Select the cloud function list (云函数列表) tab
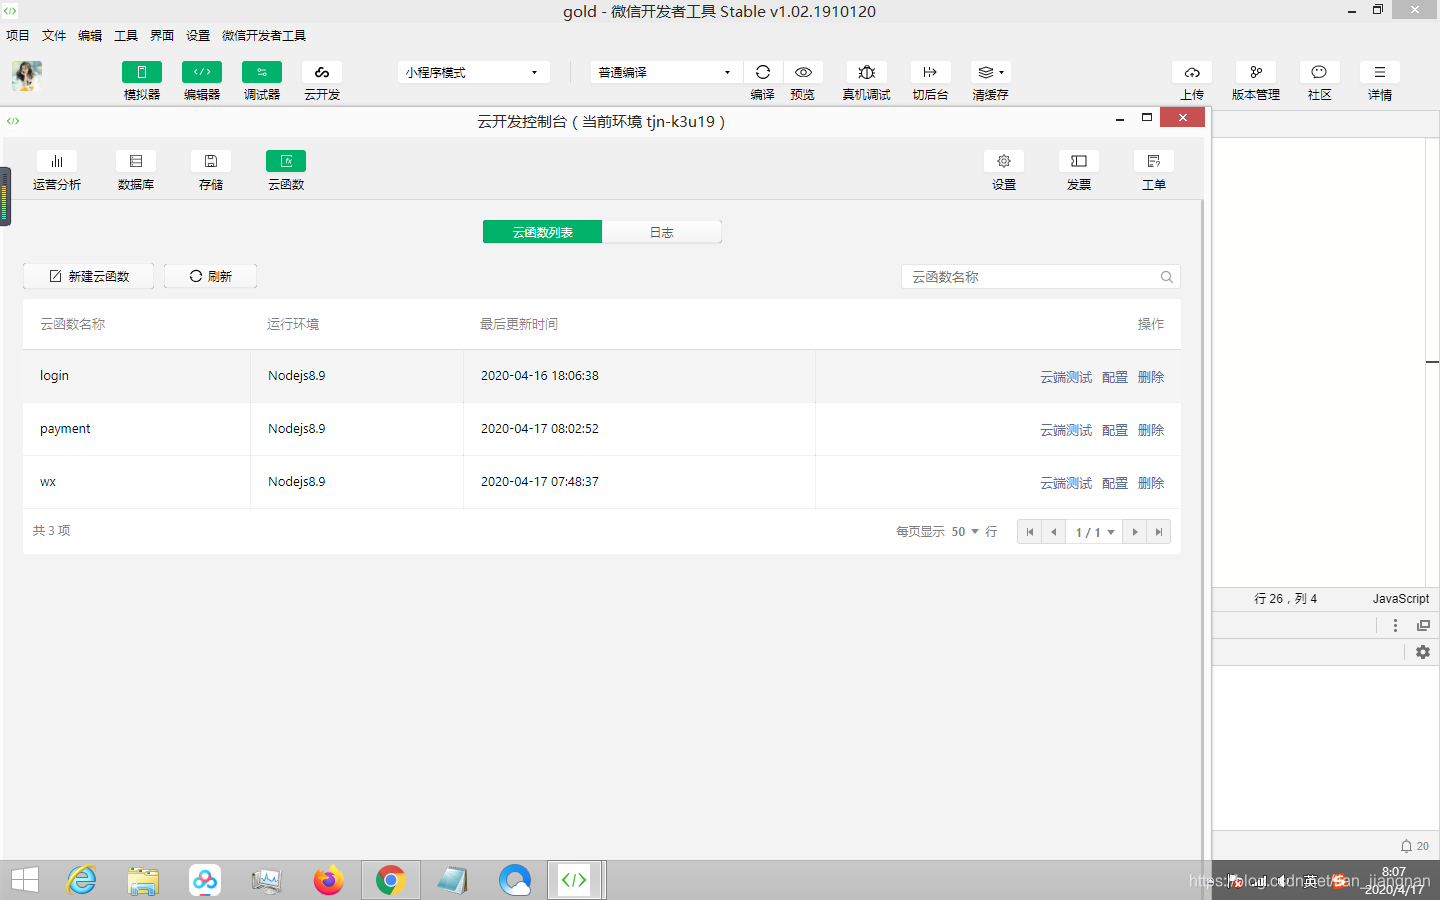 coord(542,232)
